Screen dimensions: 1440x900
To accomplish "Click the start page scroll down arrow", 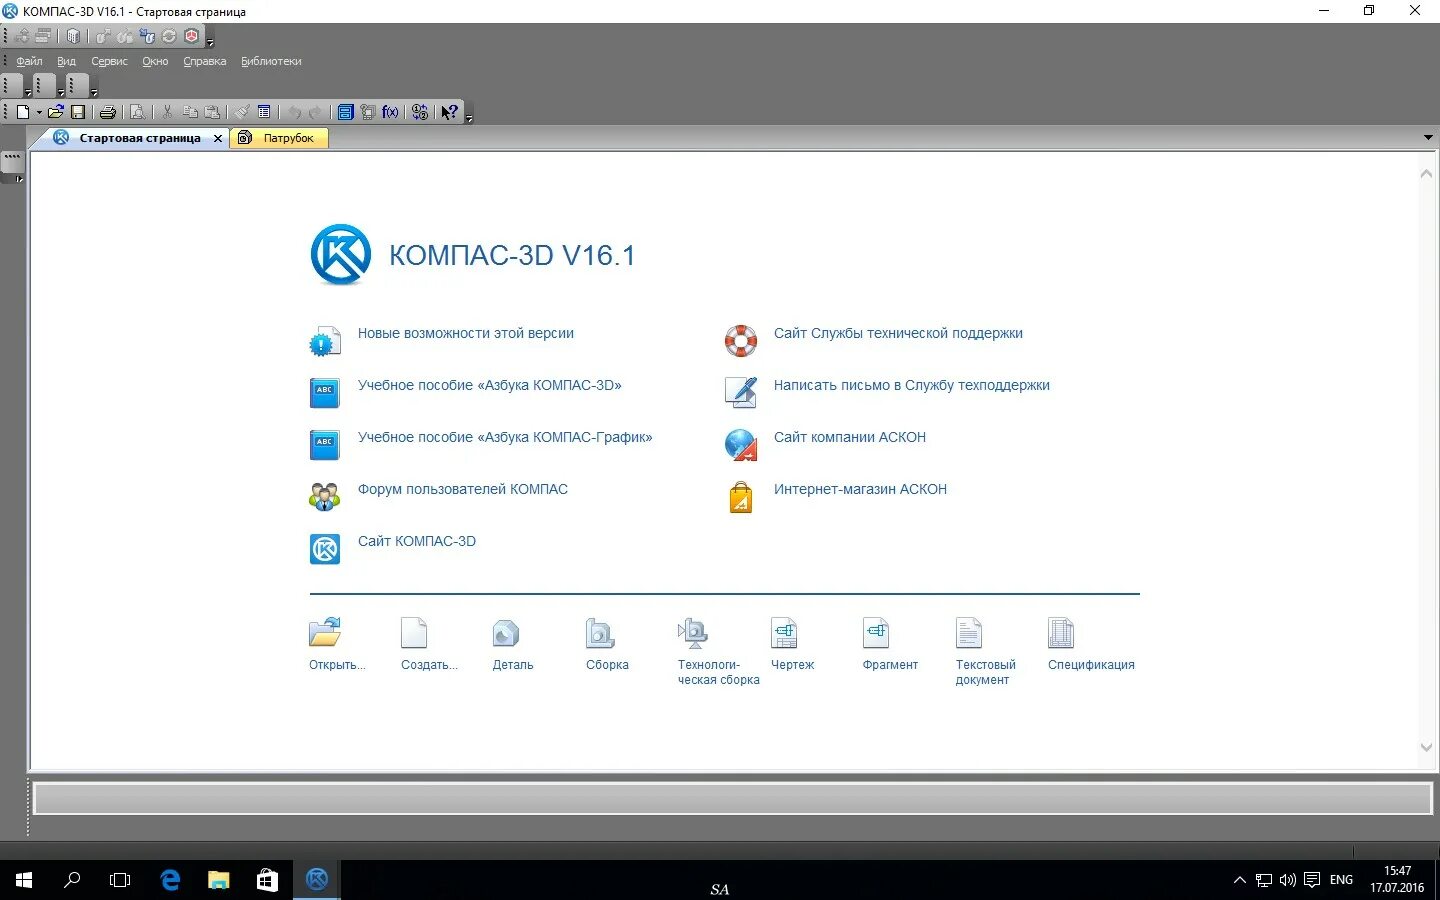I will coord(1427,747).
